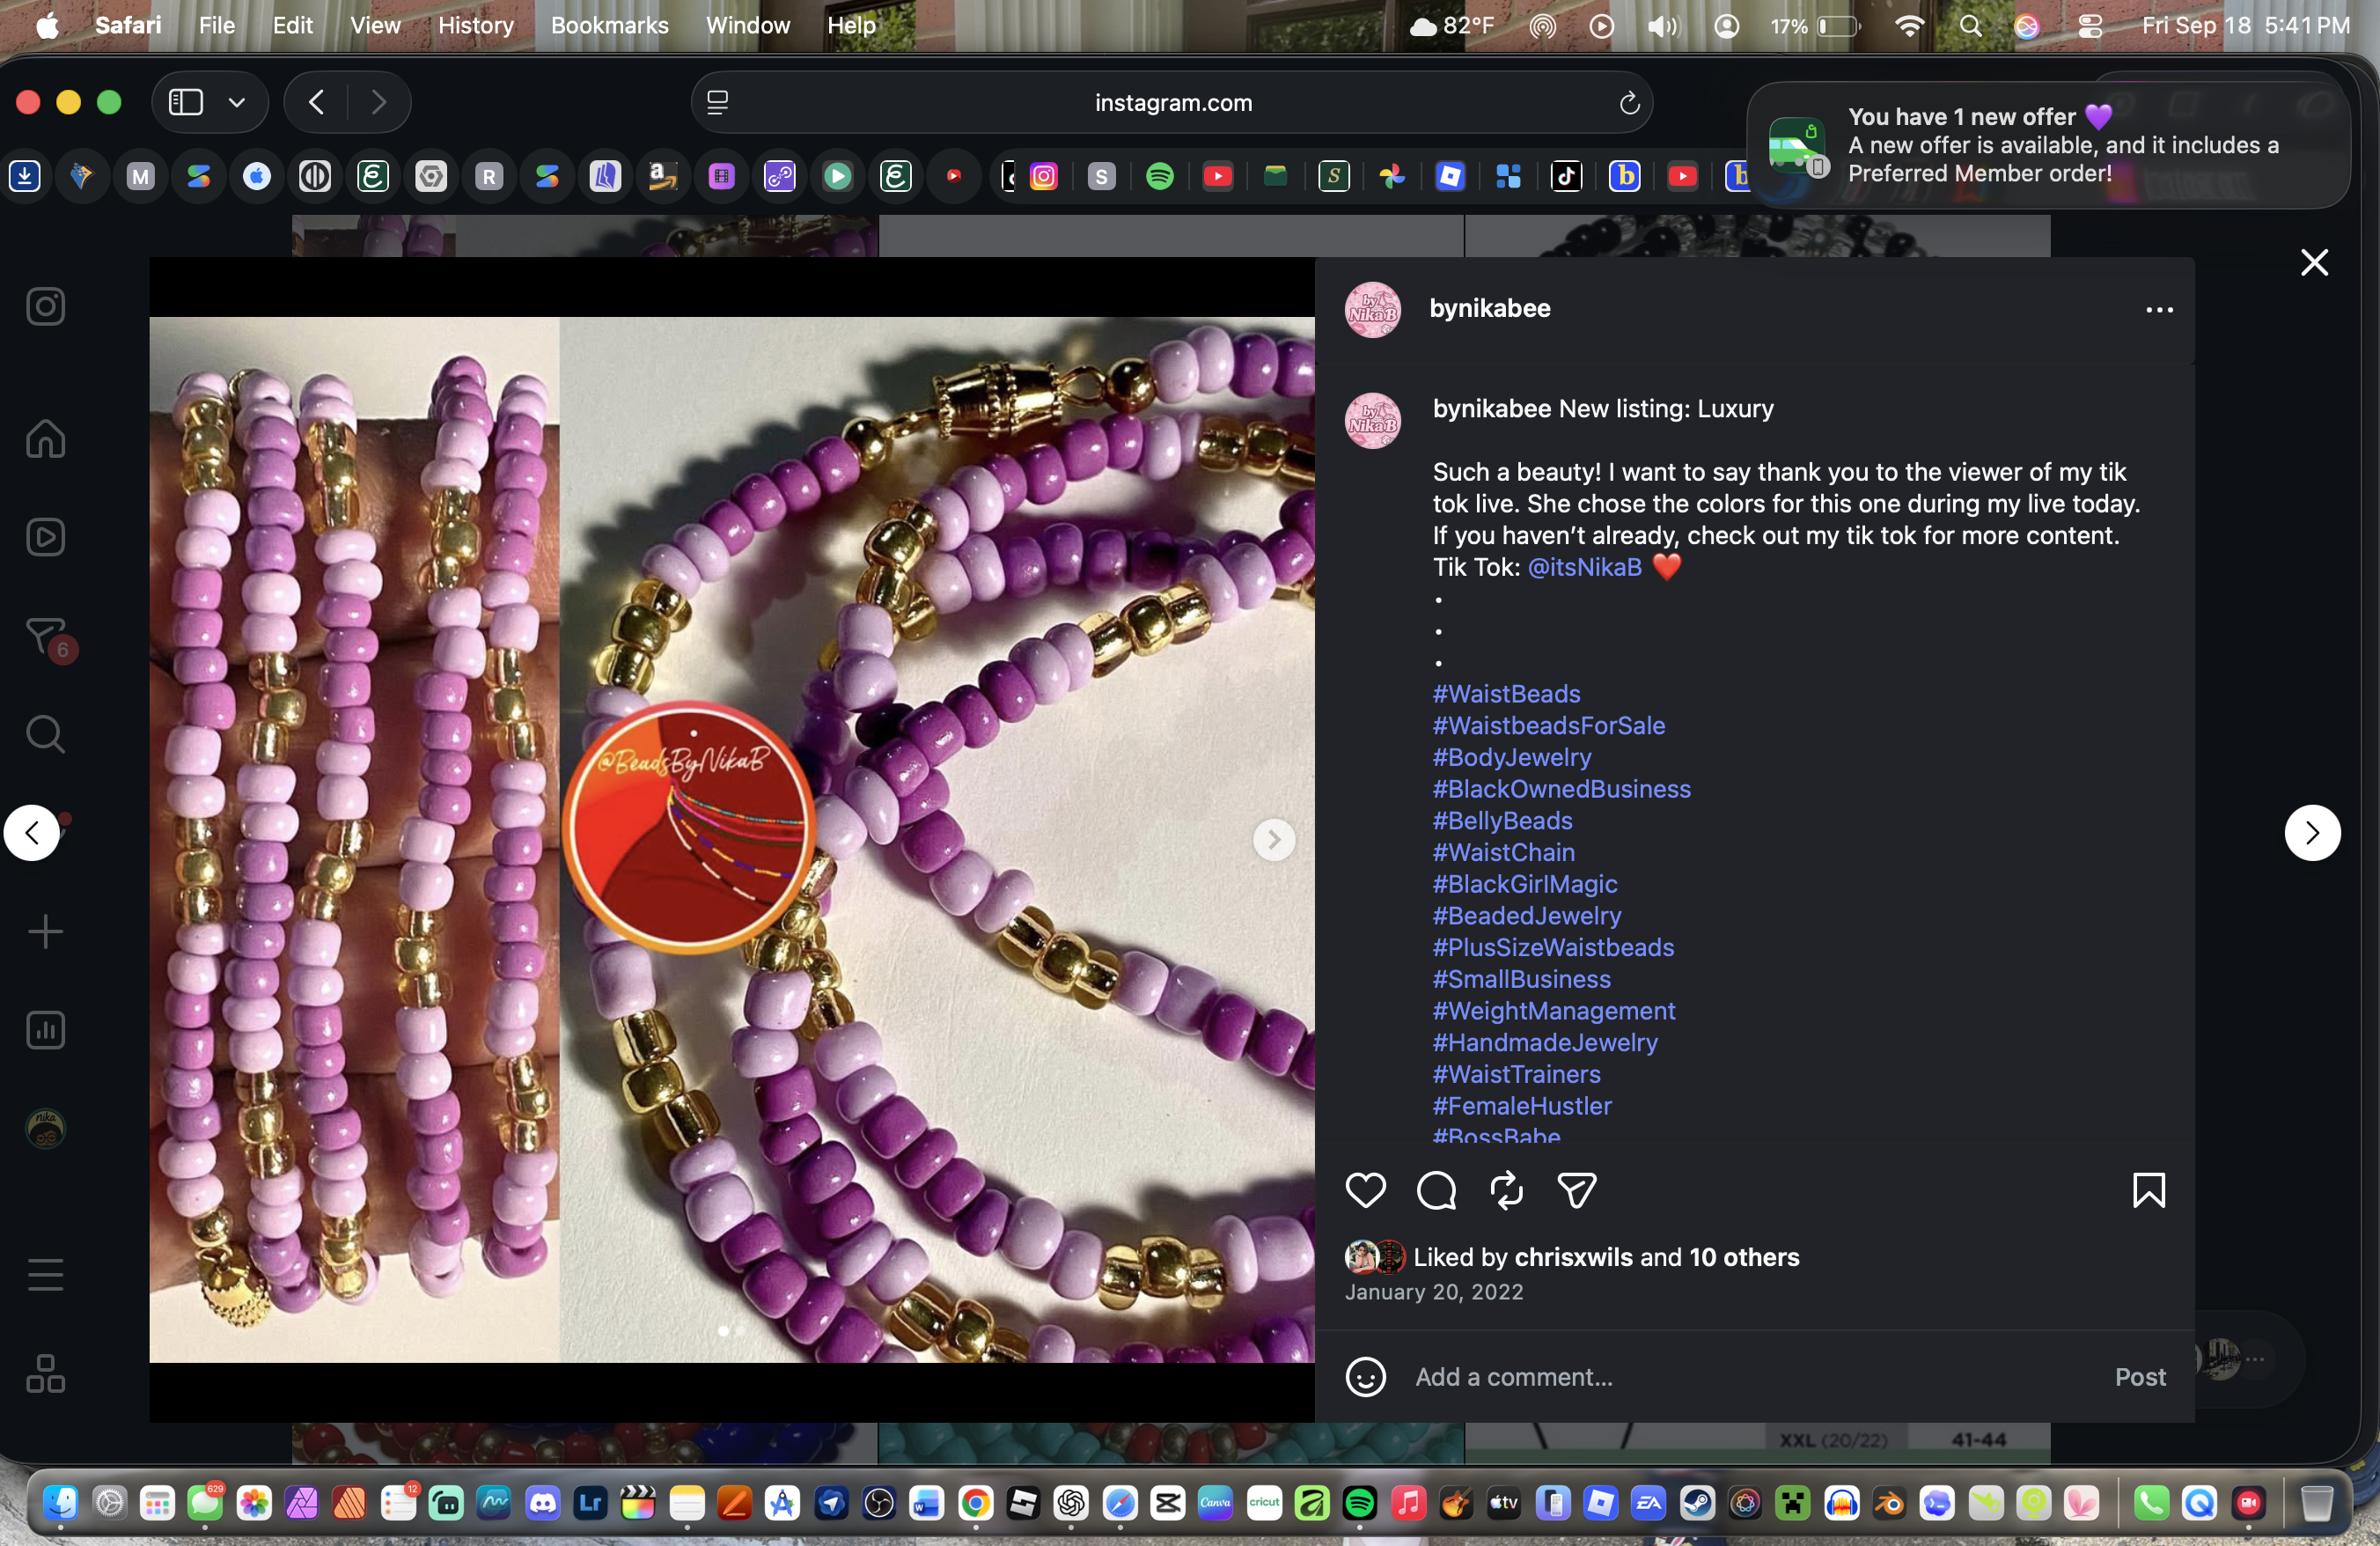This screenshot has height=1546, width=2380.
Task: View the 10 others who liked
Action: (1744, 1257)
